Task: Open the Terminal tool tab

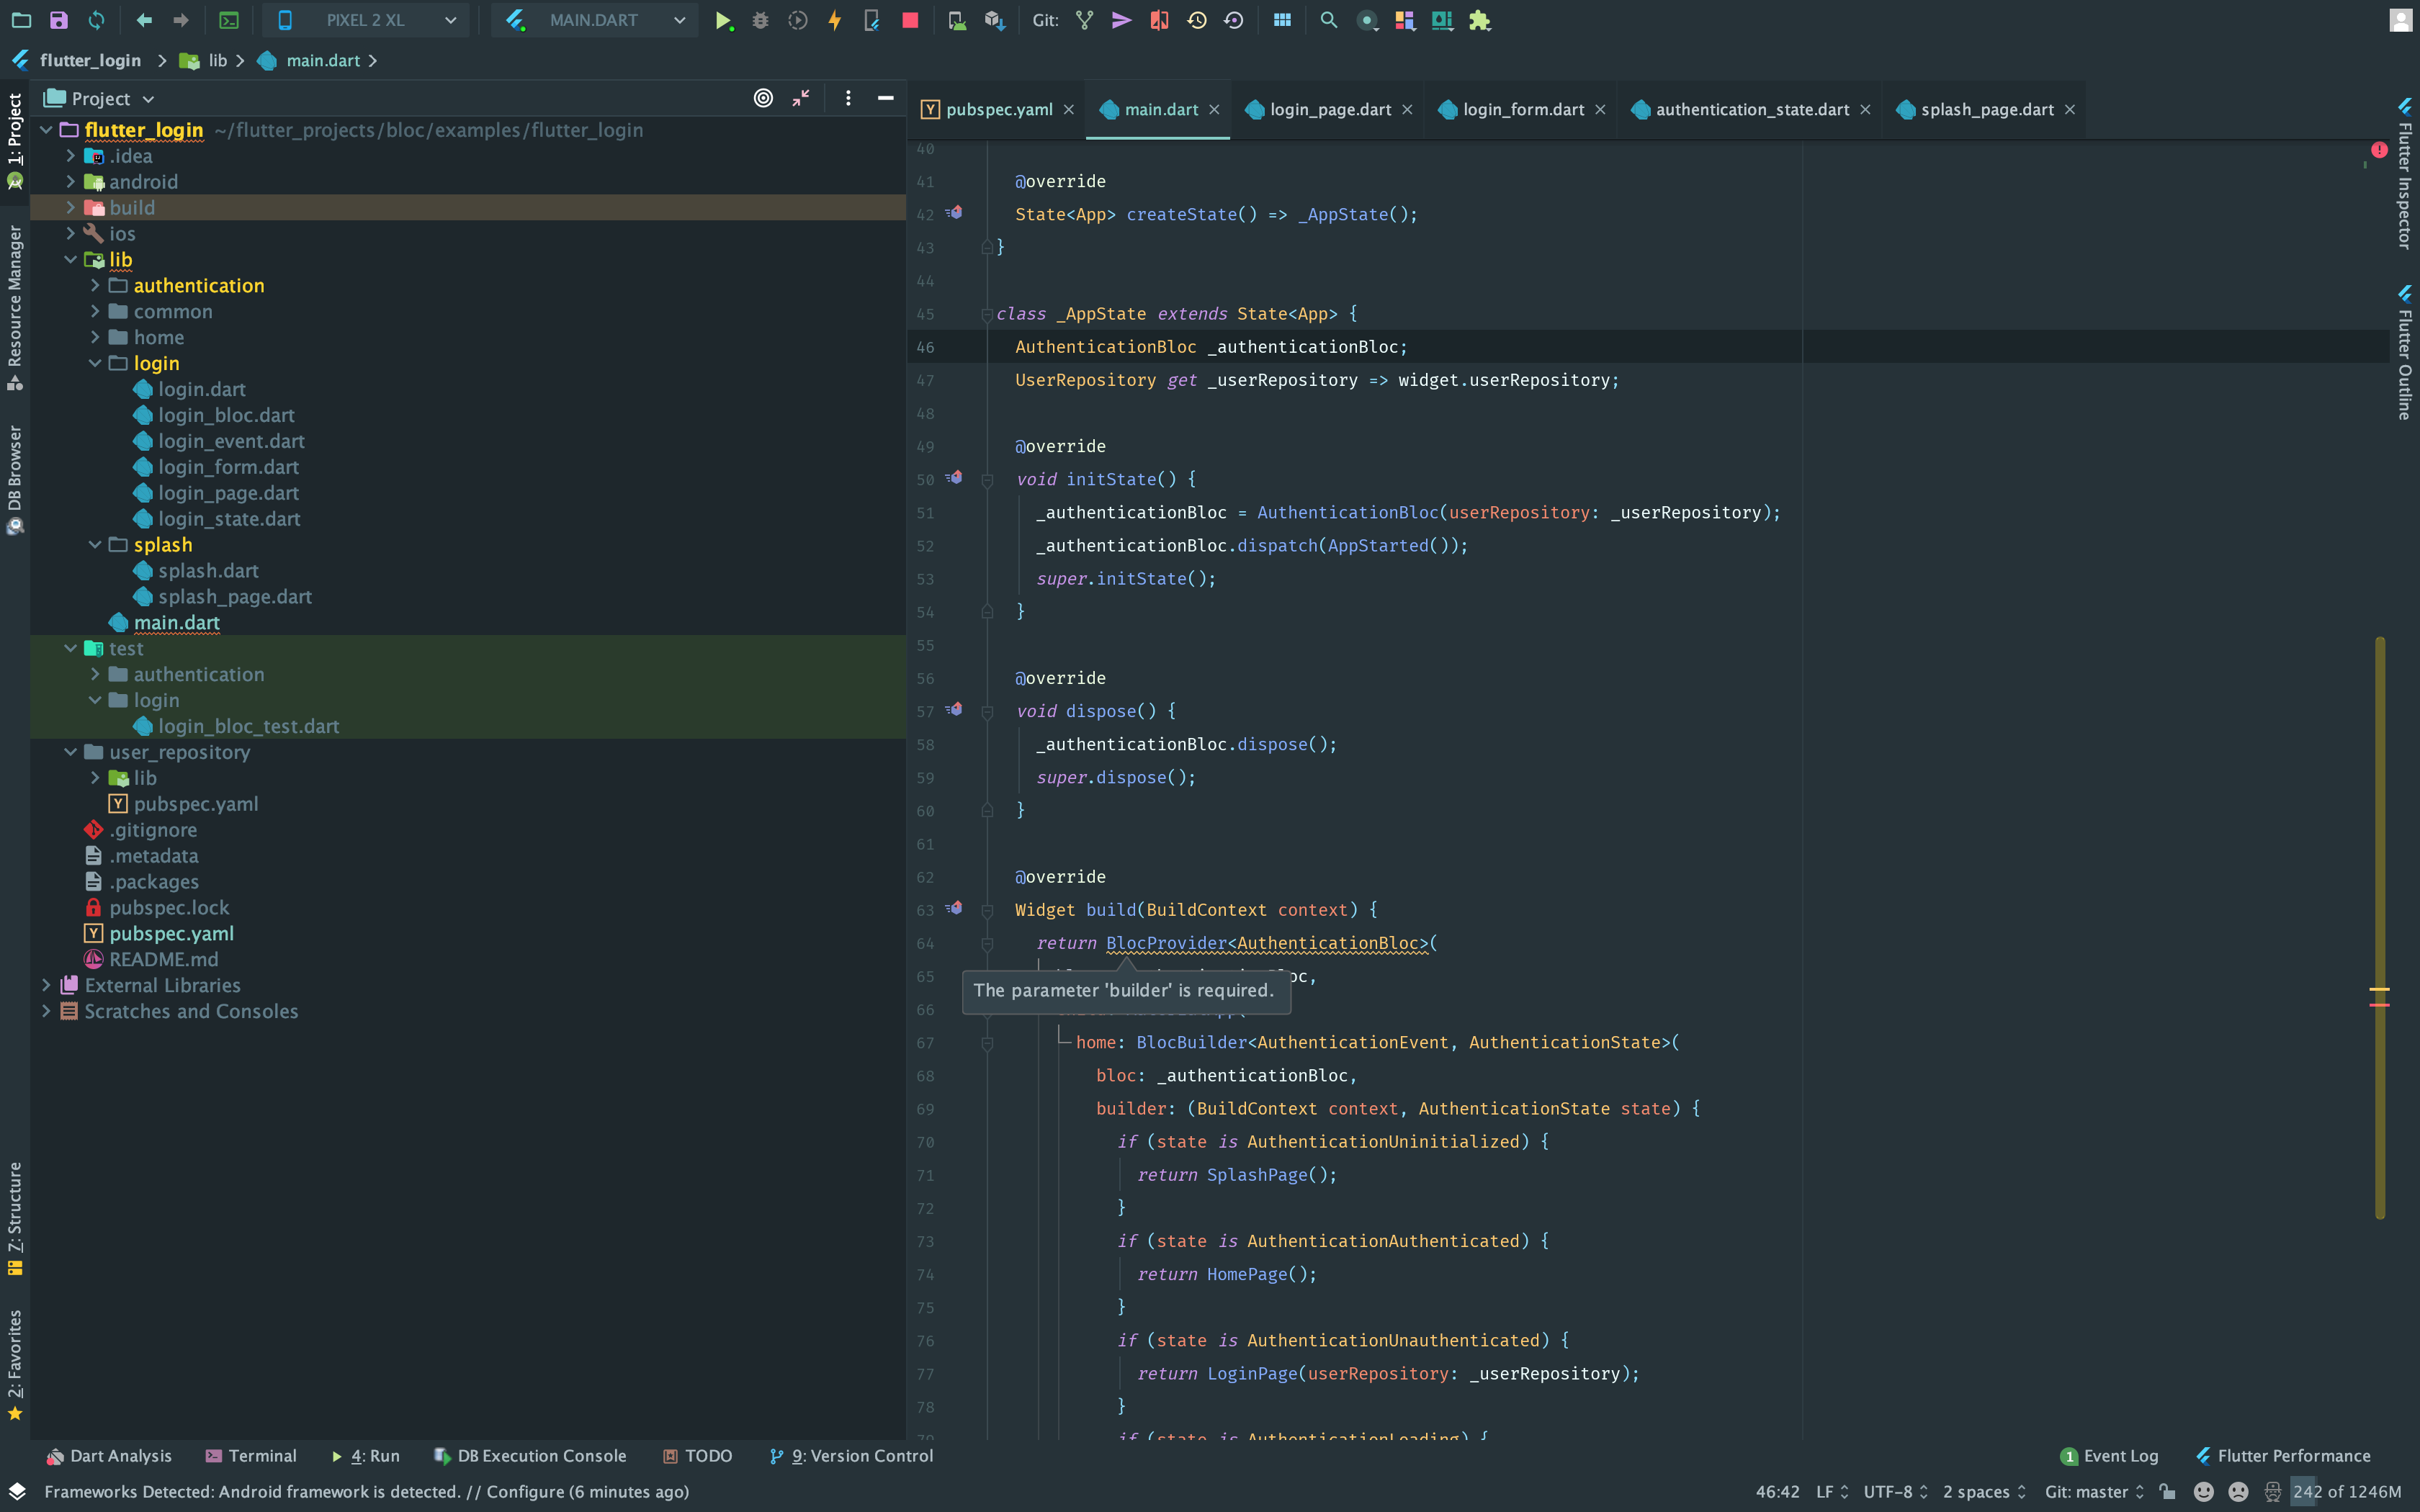Action: pos(251,1456)
